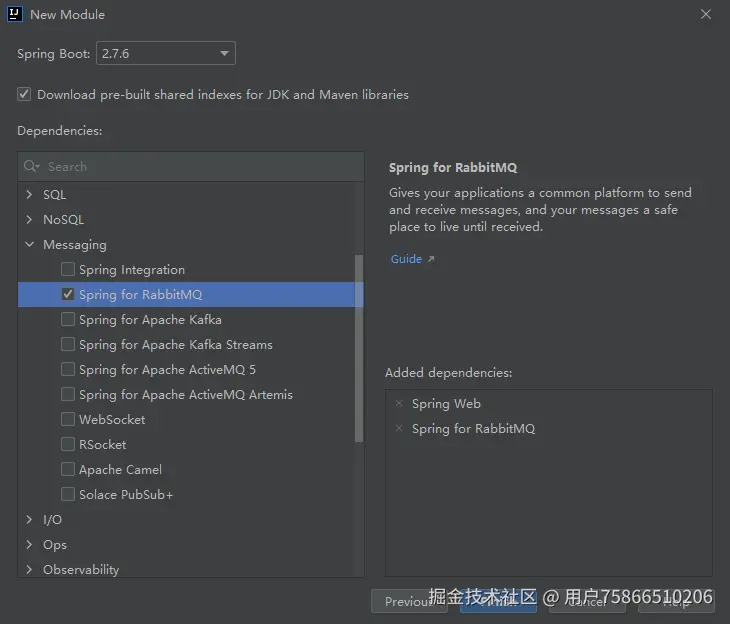Check the Apache Camel dependency
The width and height of the screenshot is (730, 624).
(68, 469)
